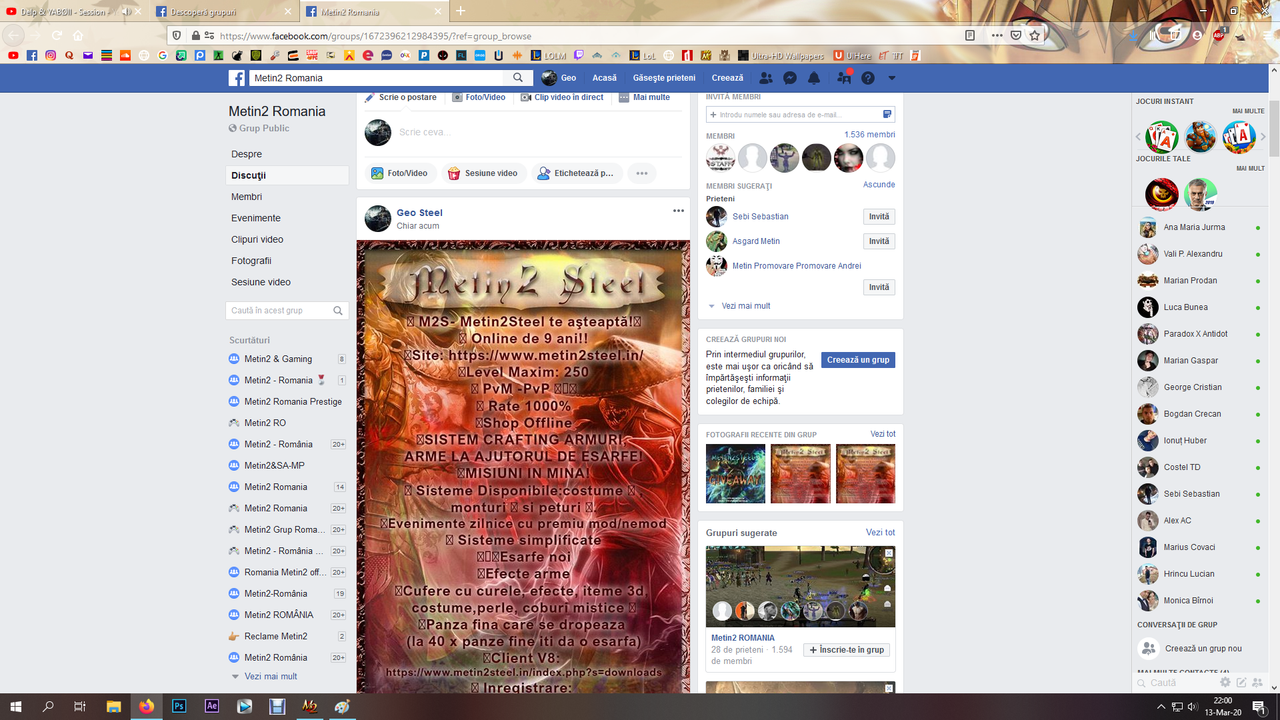Bookmark this page with the star icon
The width and height of the screenshot is (1280, 720).
(x=1035, y=35)
